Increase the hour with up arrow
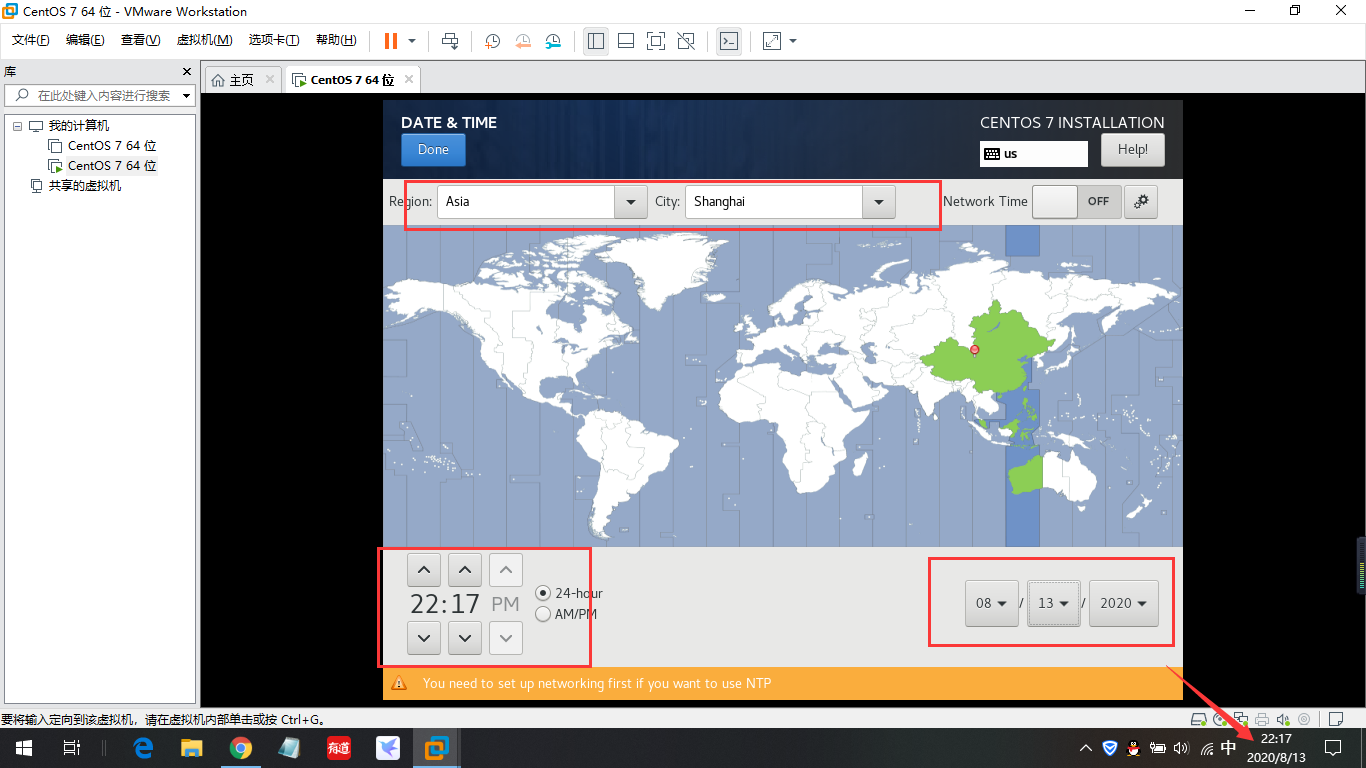 pos(424,570)
